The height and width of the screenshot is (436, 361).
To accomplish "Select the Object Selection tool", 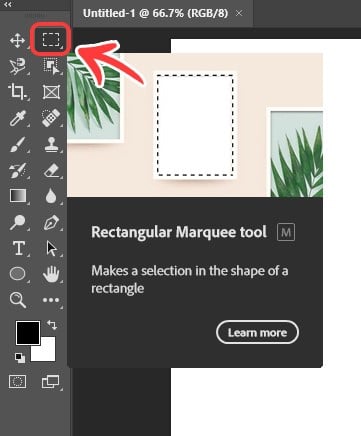I will pyautogui.click(x=51, y=66).
